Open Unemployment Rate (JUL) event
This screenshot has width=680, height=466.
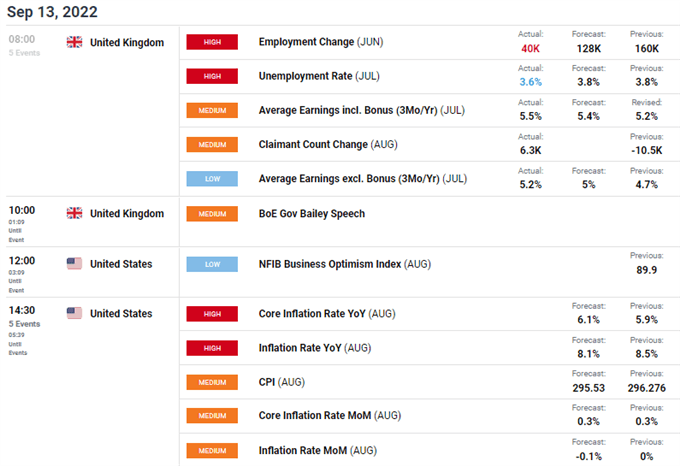319,76
